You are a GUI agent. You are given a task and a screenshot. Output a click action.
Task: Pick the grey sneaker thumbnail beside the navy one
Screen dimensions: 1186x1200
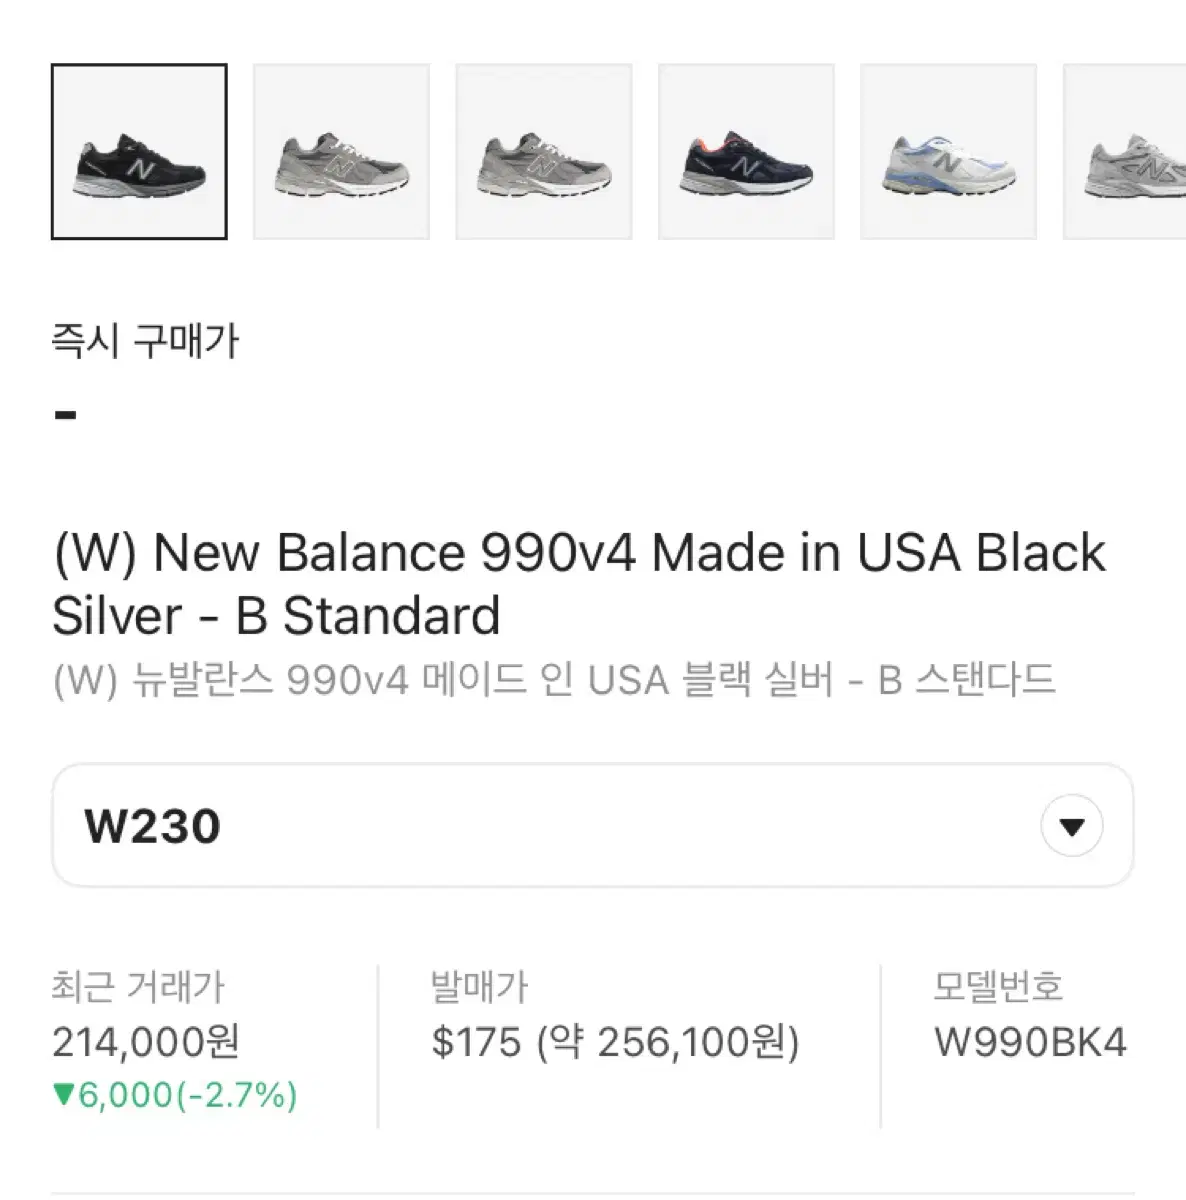543,152
